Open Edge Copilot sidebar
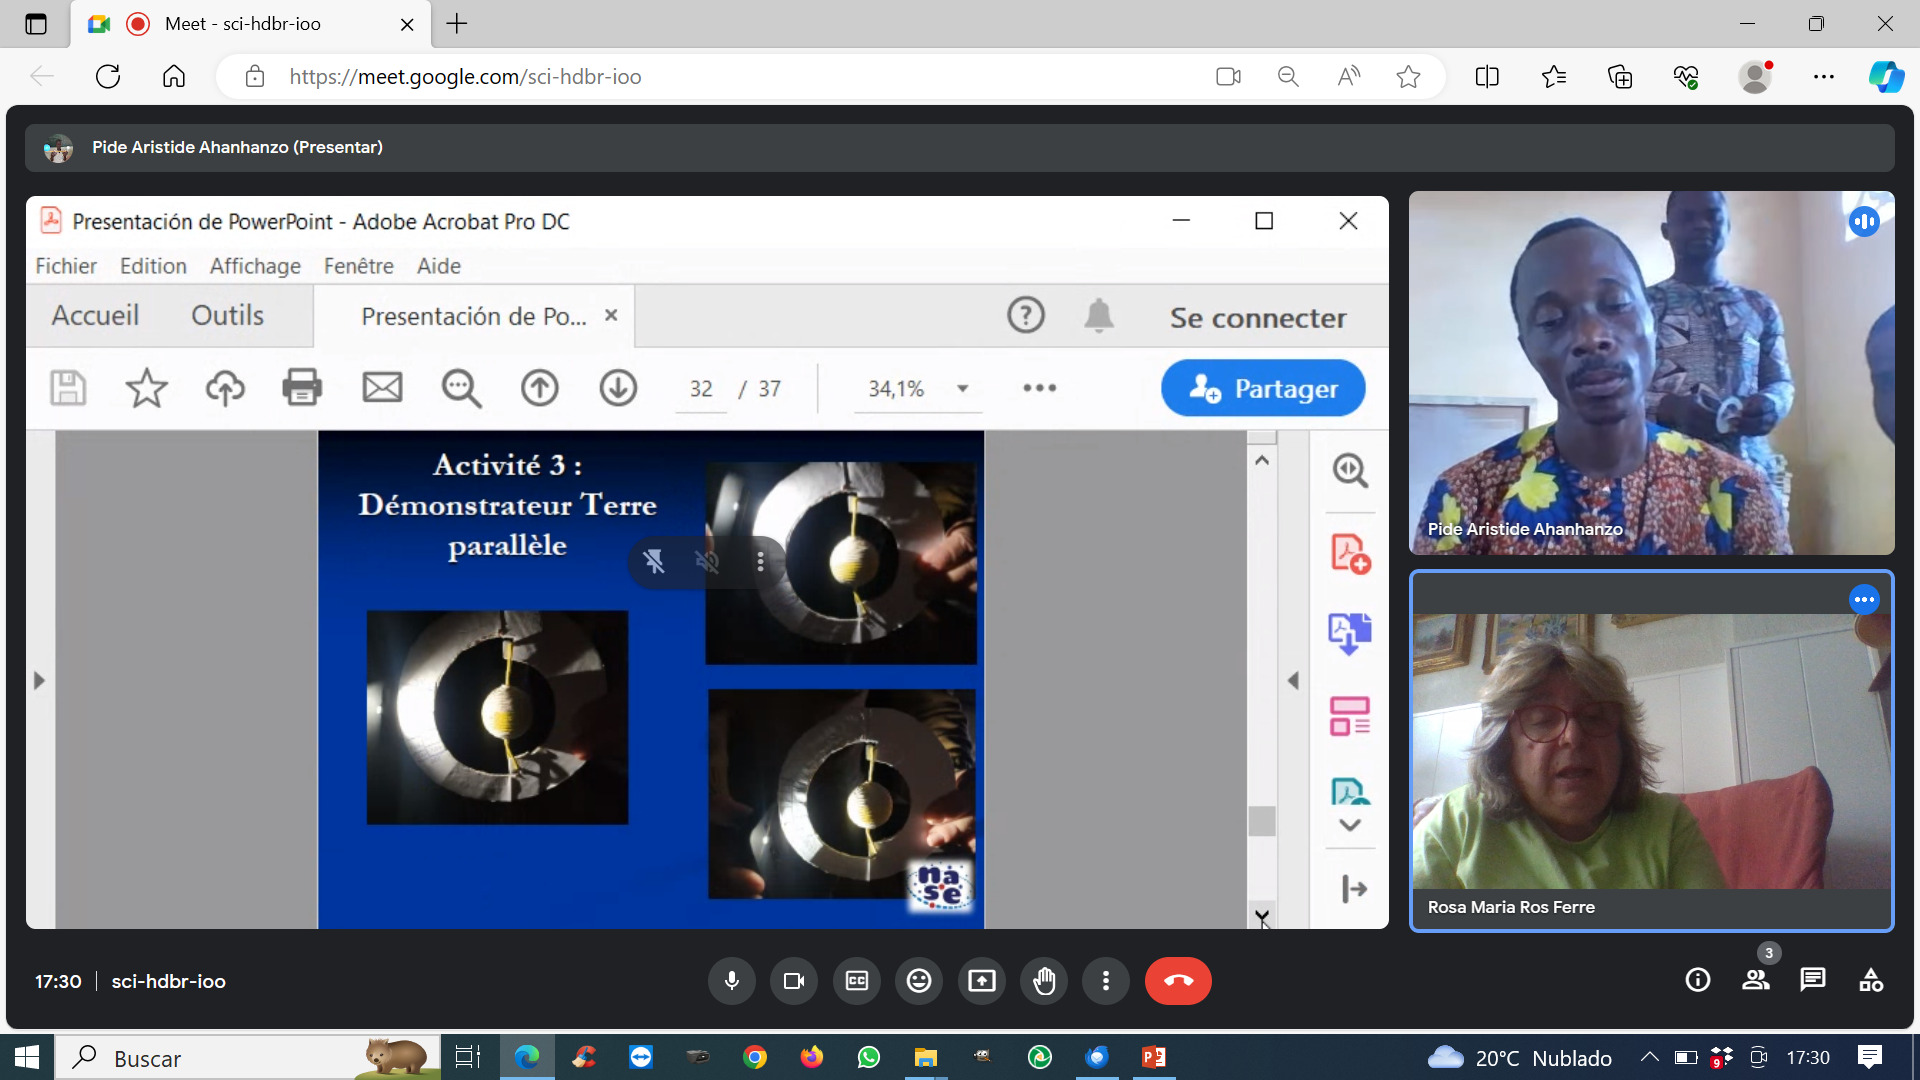Image resolution: width=1920 pixels, height=1080 pixels. 1886,77
